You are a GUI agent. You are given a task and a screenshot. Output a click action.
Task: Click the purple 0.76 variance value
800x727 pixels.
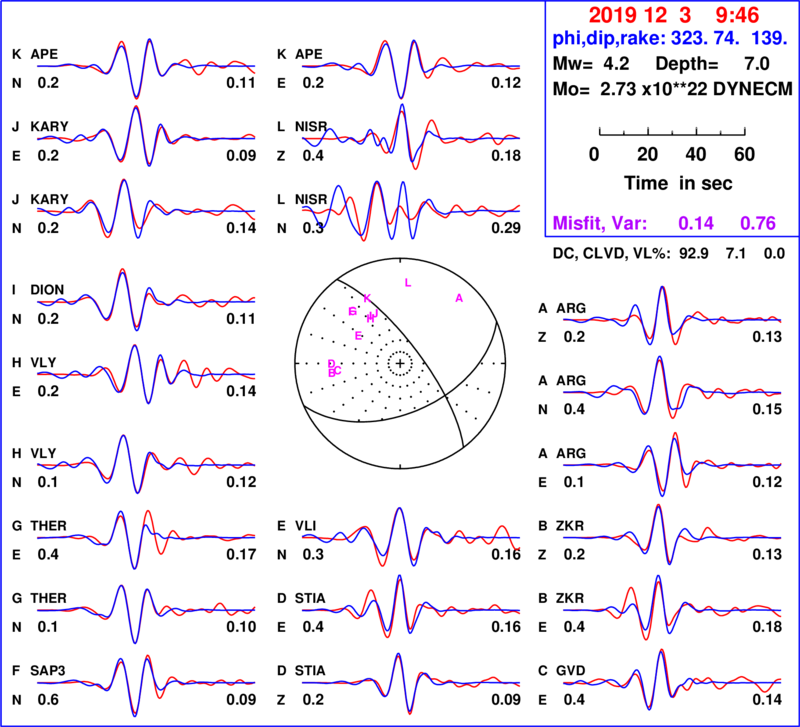pos(758,223)
